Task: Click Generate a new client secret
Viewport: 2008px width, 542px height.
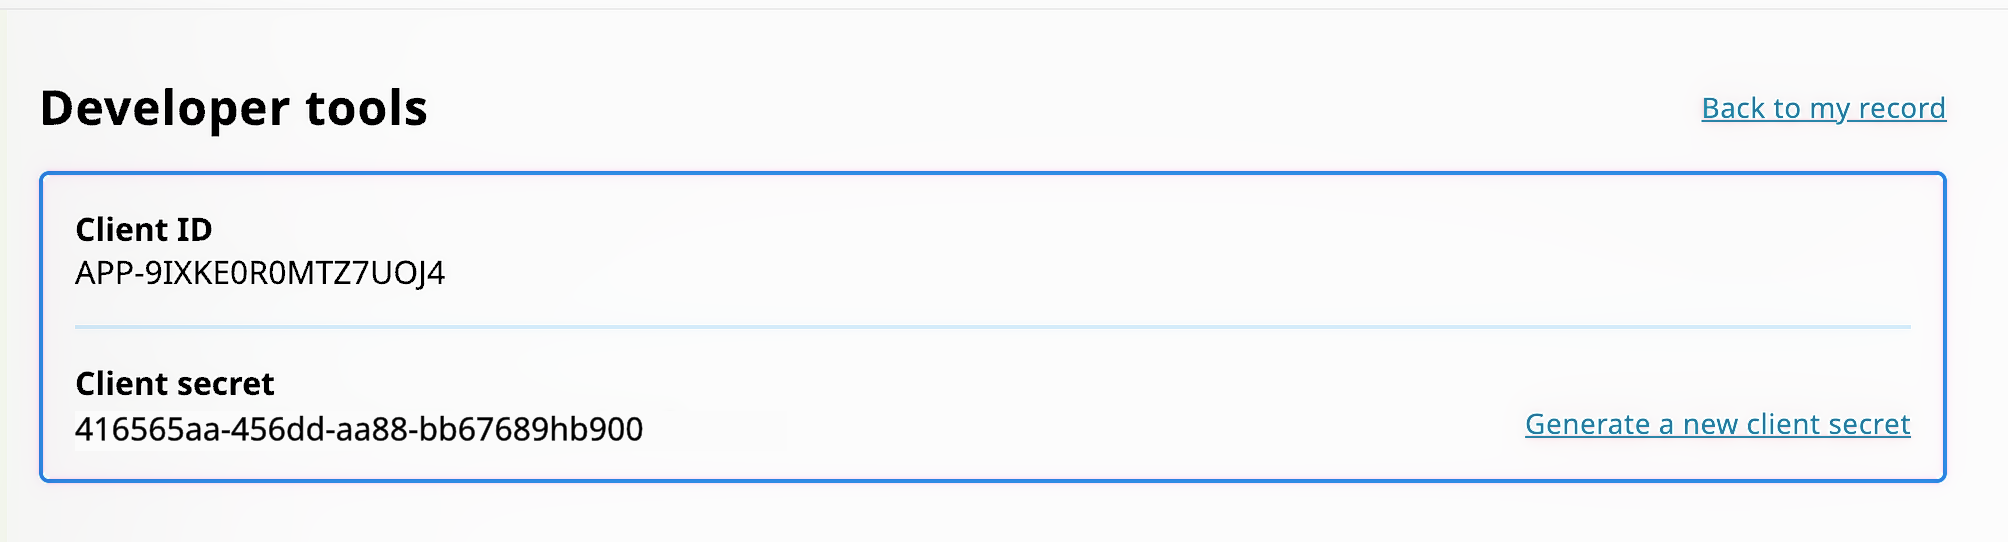Action: pos(1717,424)
